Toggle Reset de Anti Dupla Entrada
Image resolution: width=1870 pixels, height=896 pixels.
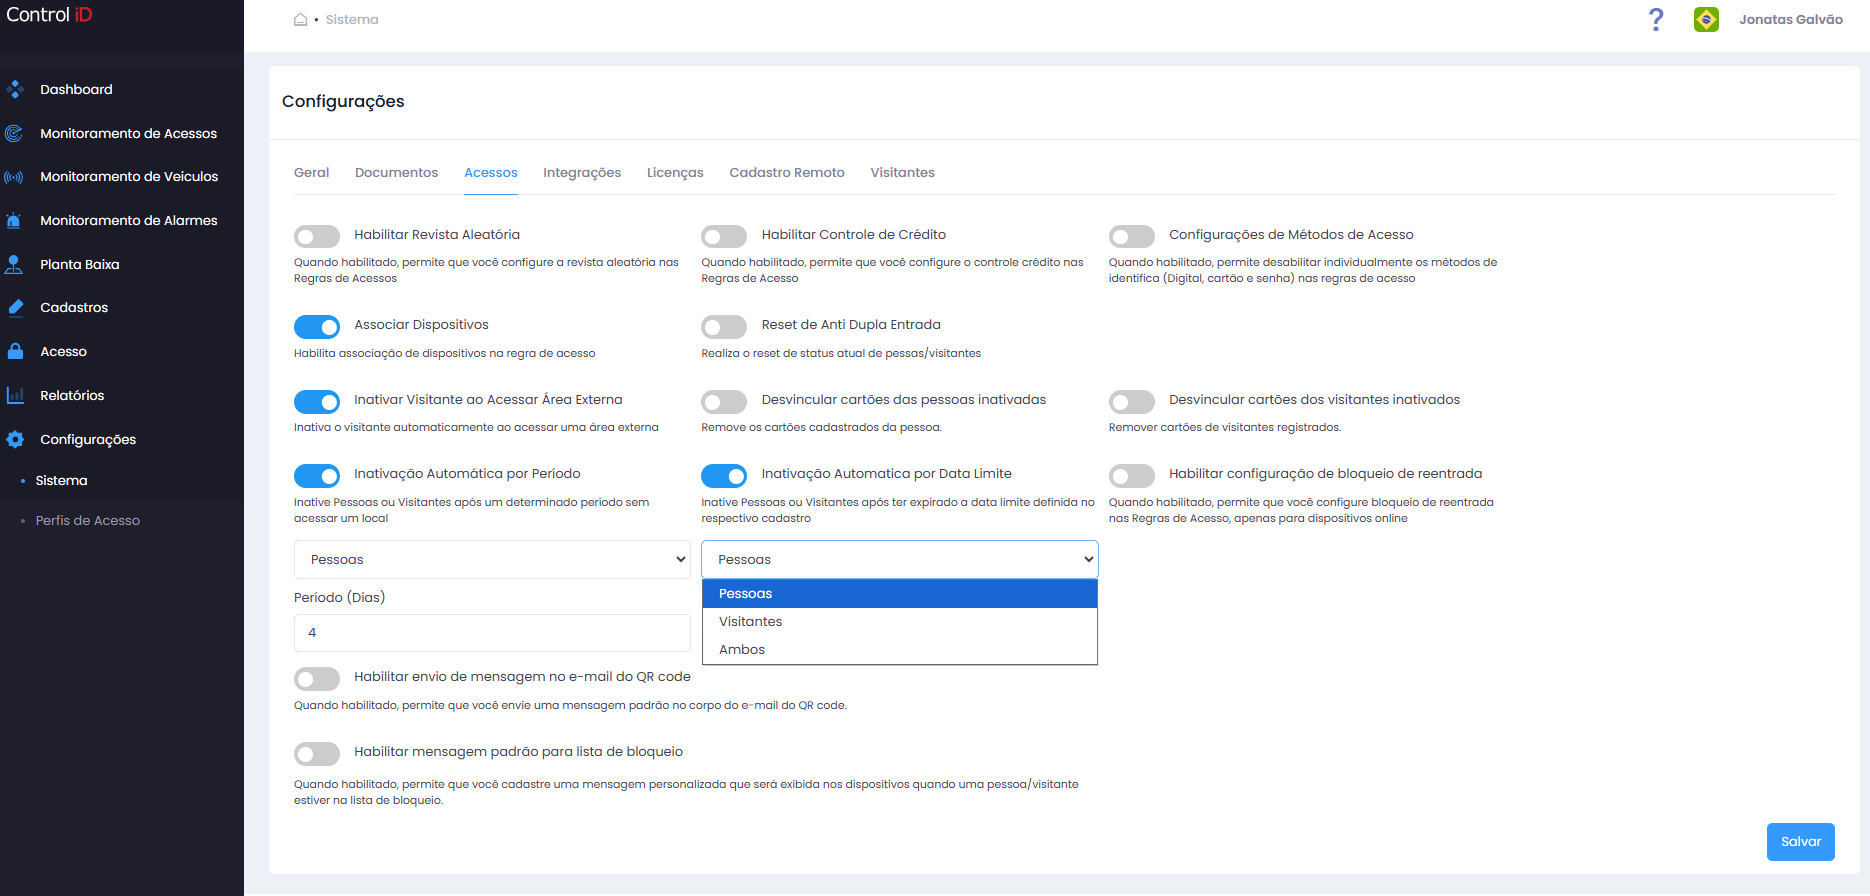click(x=724, y=327)
